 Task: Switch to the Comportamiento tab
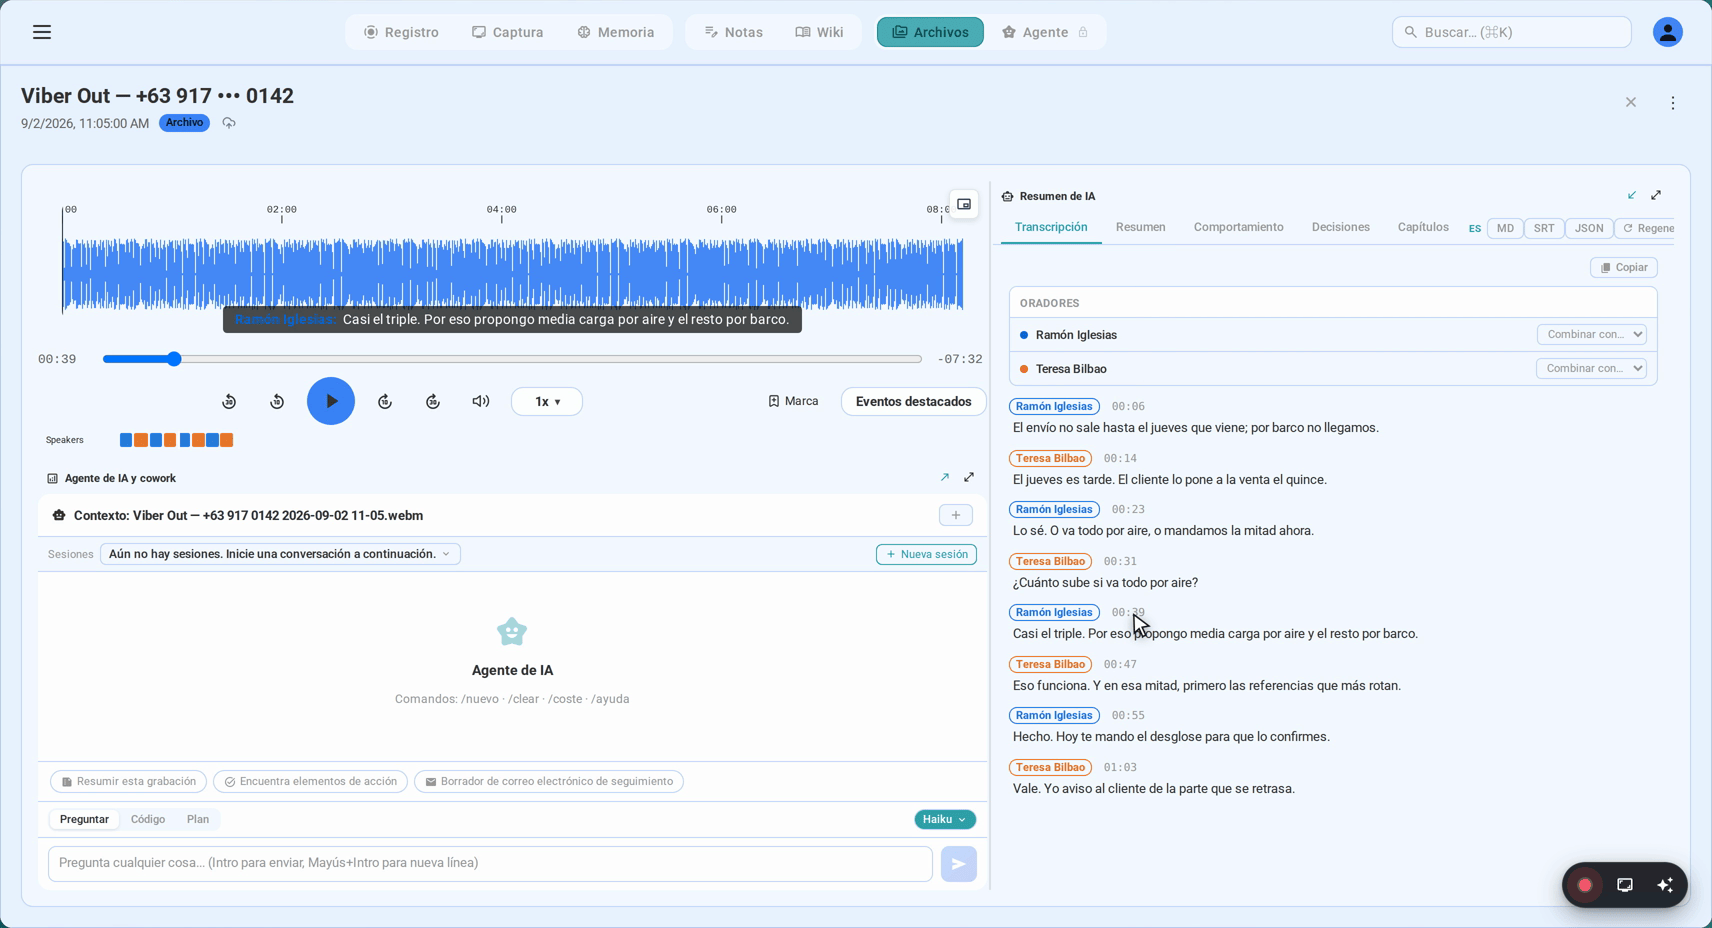coord(1238,227)
